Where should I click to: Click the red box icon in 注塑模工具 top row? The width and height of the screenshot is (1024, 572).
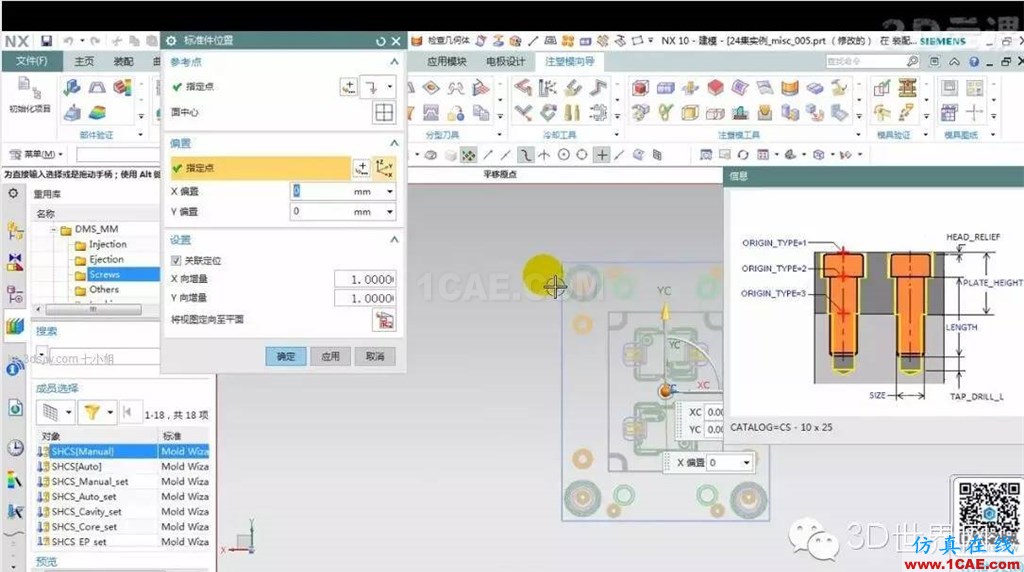(x=716, y=87)
